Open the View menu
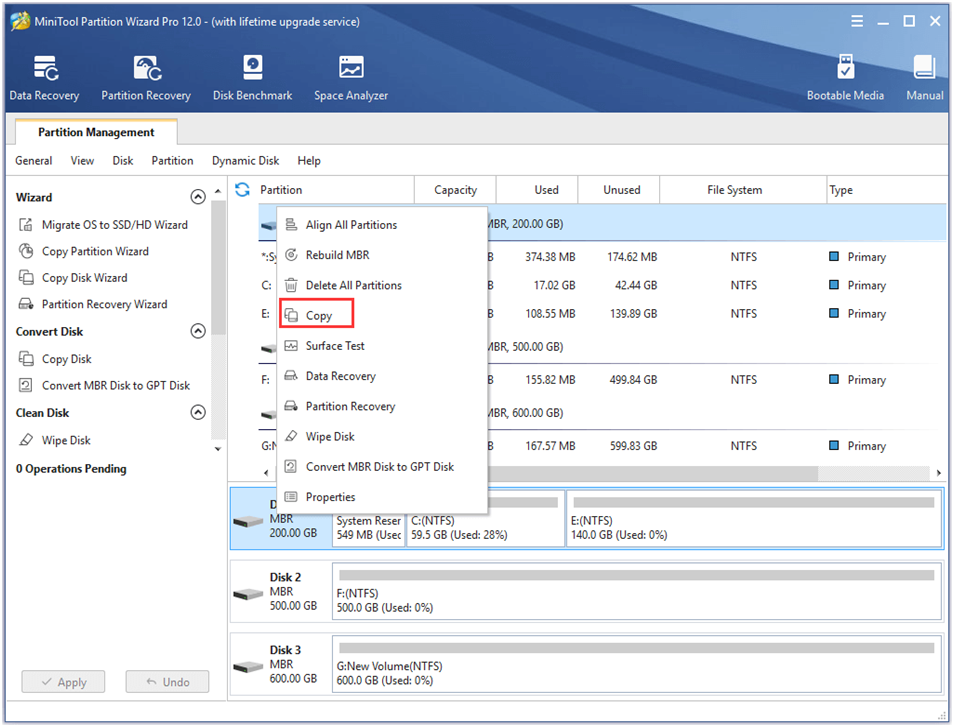The height and width of the screenshot is (727, 954). pos(82,161)
